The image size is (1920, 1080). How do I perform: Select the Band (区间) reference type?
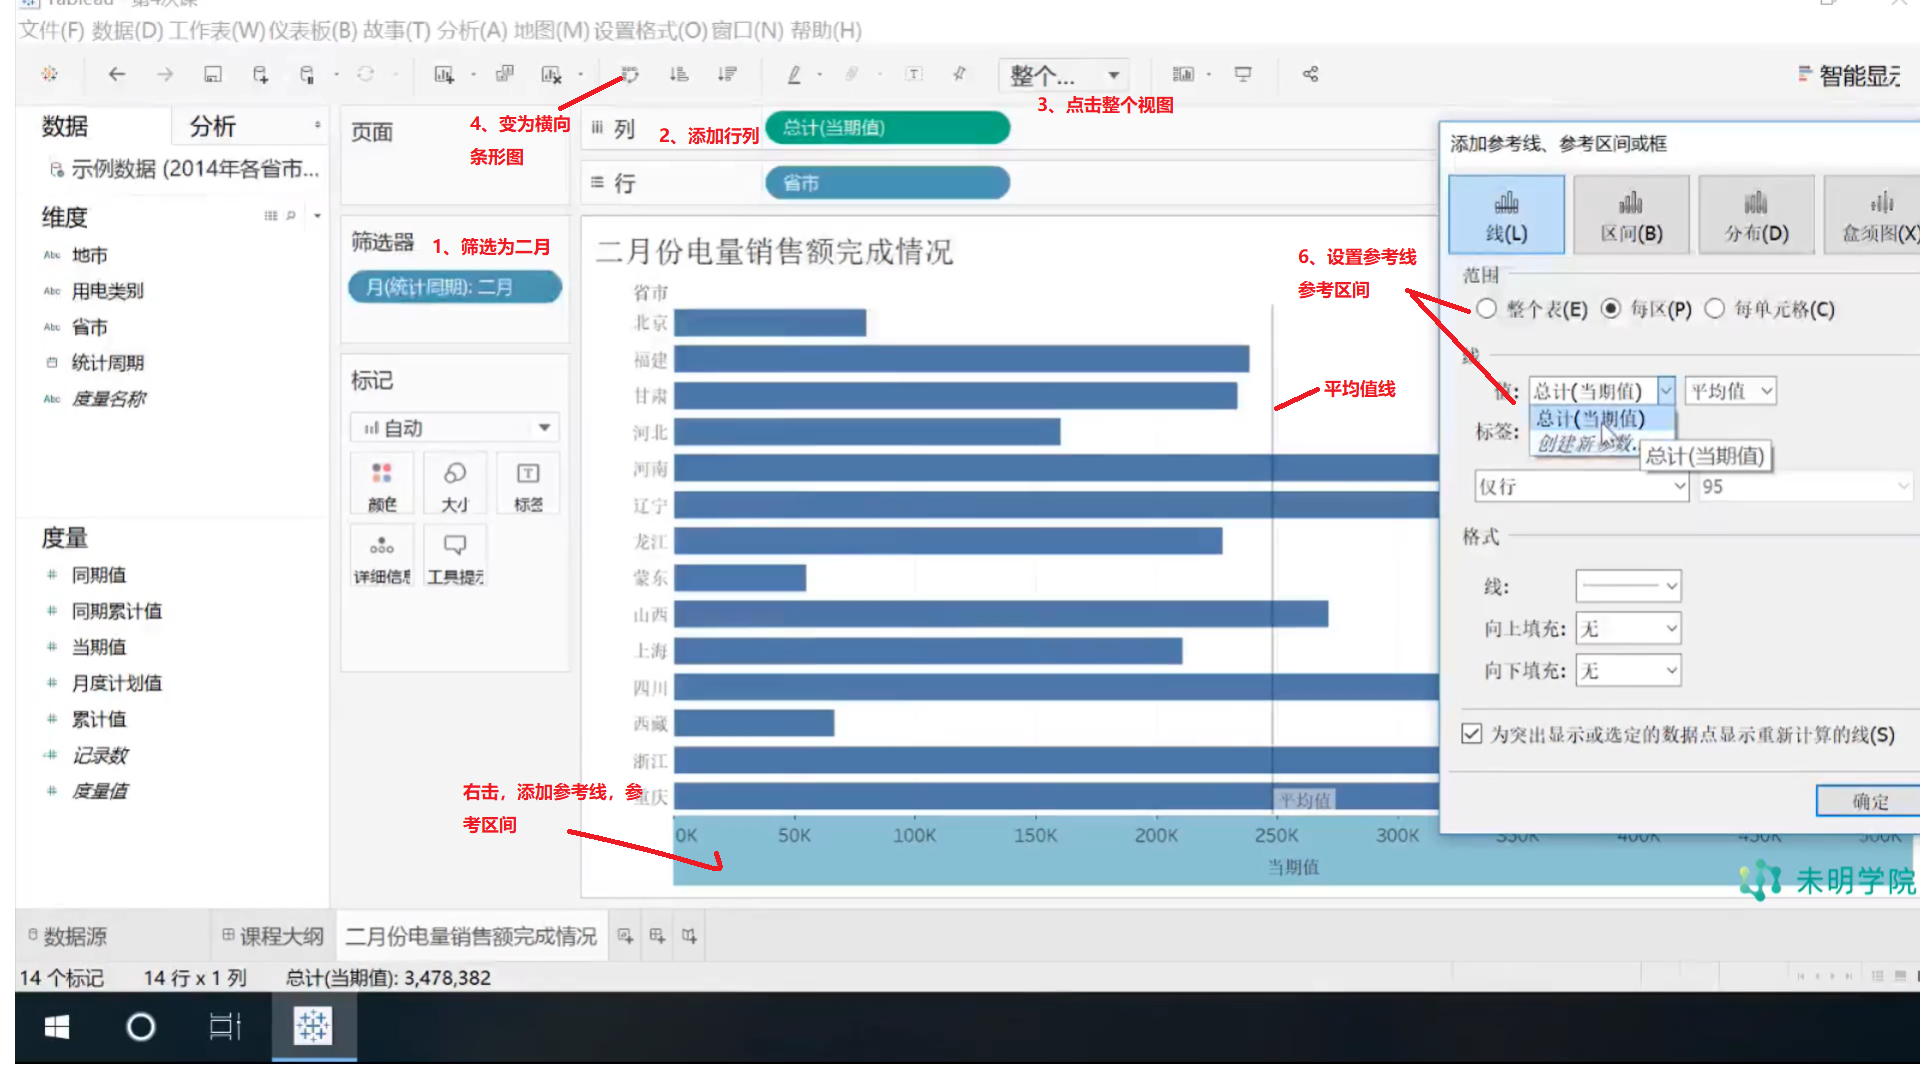(x=1631, y=214)
